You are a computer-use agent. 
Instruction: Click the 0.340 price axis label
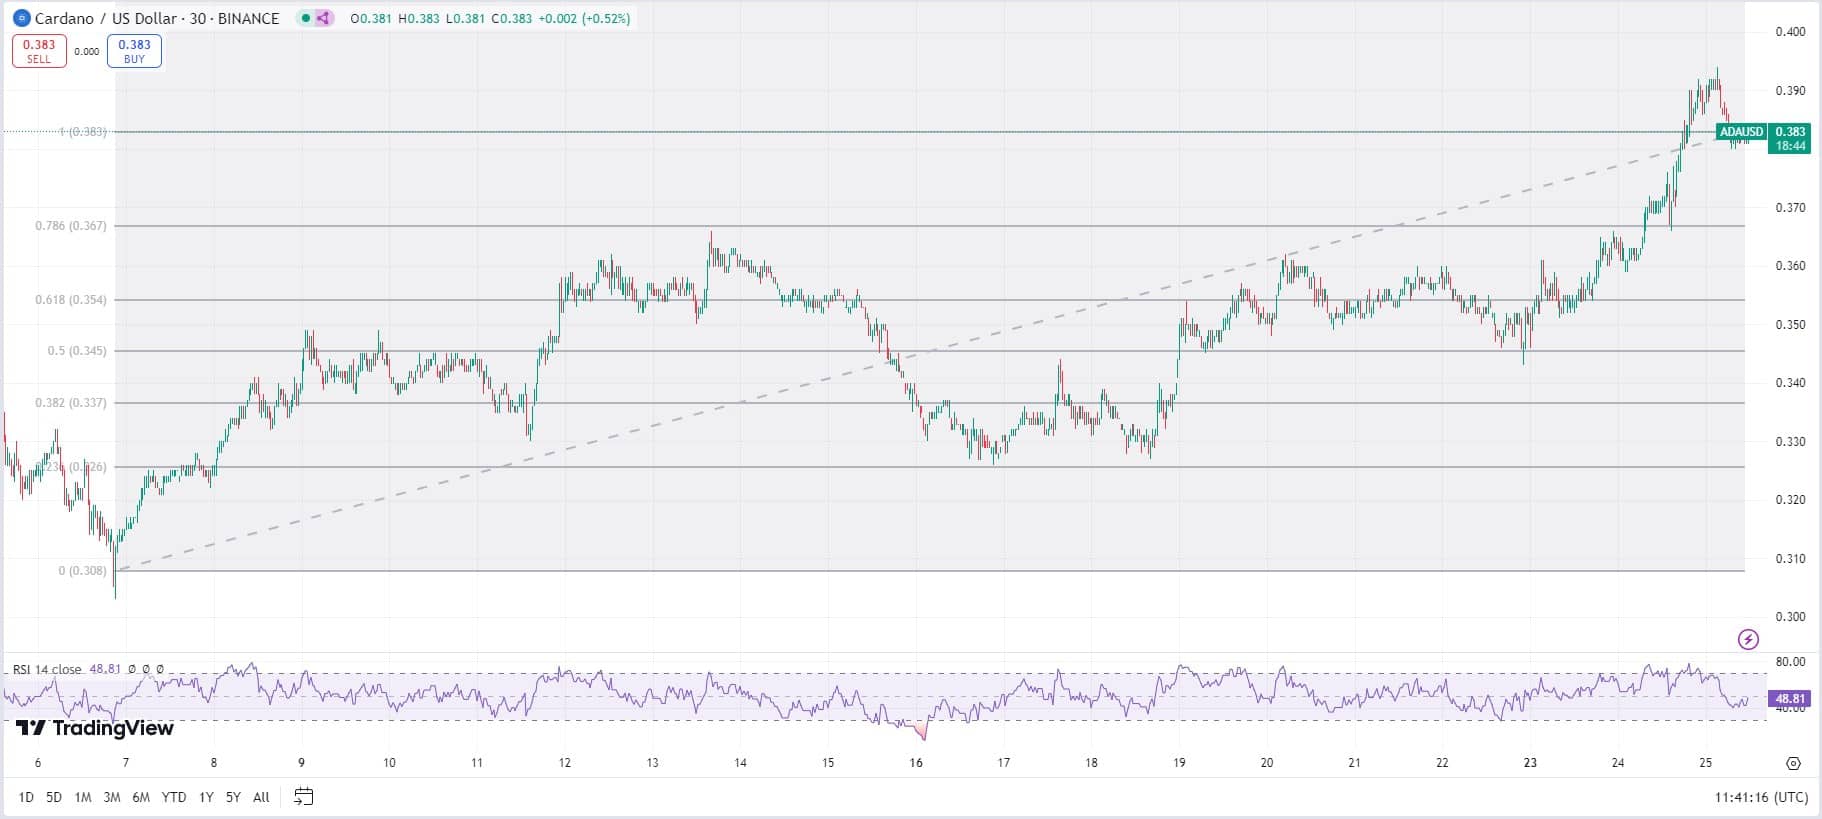click(x=1790, y=383)
